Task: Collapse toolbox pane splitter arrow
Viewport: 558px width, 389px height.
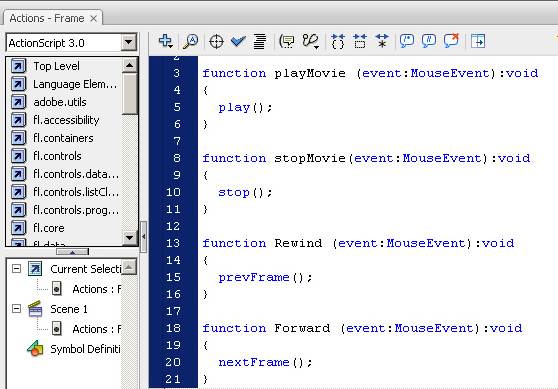Action: pos(143,237)
